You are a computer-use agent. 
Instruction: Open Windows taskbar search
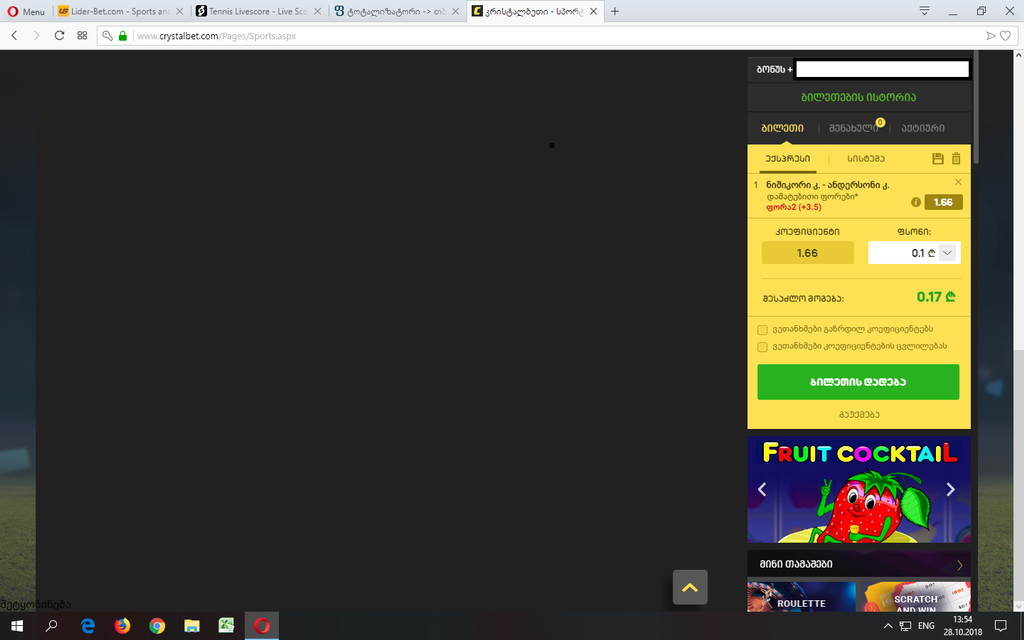(52, 626)
